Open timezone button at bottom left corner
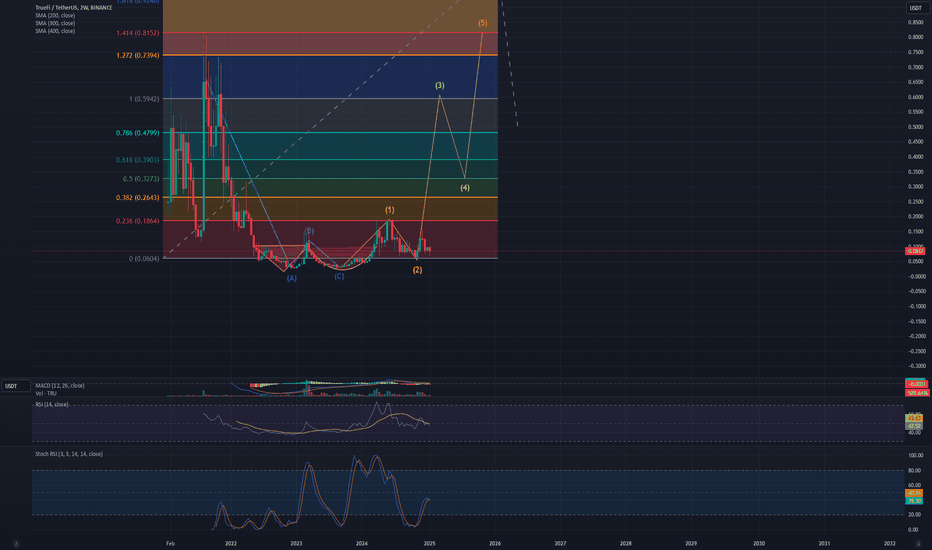Viewport: 932px width, 550px height. 16,543
